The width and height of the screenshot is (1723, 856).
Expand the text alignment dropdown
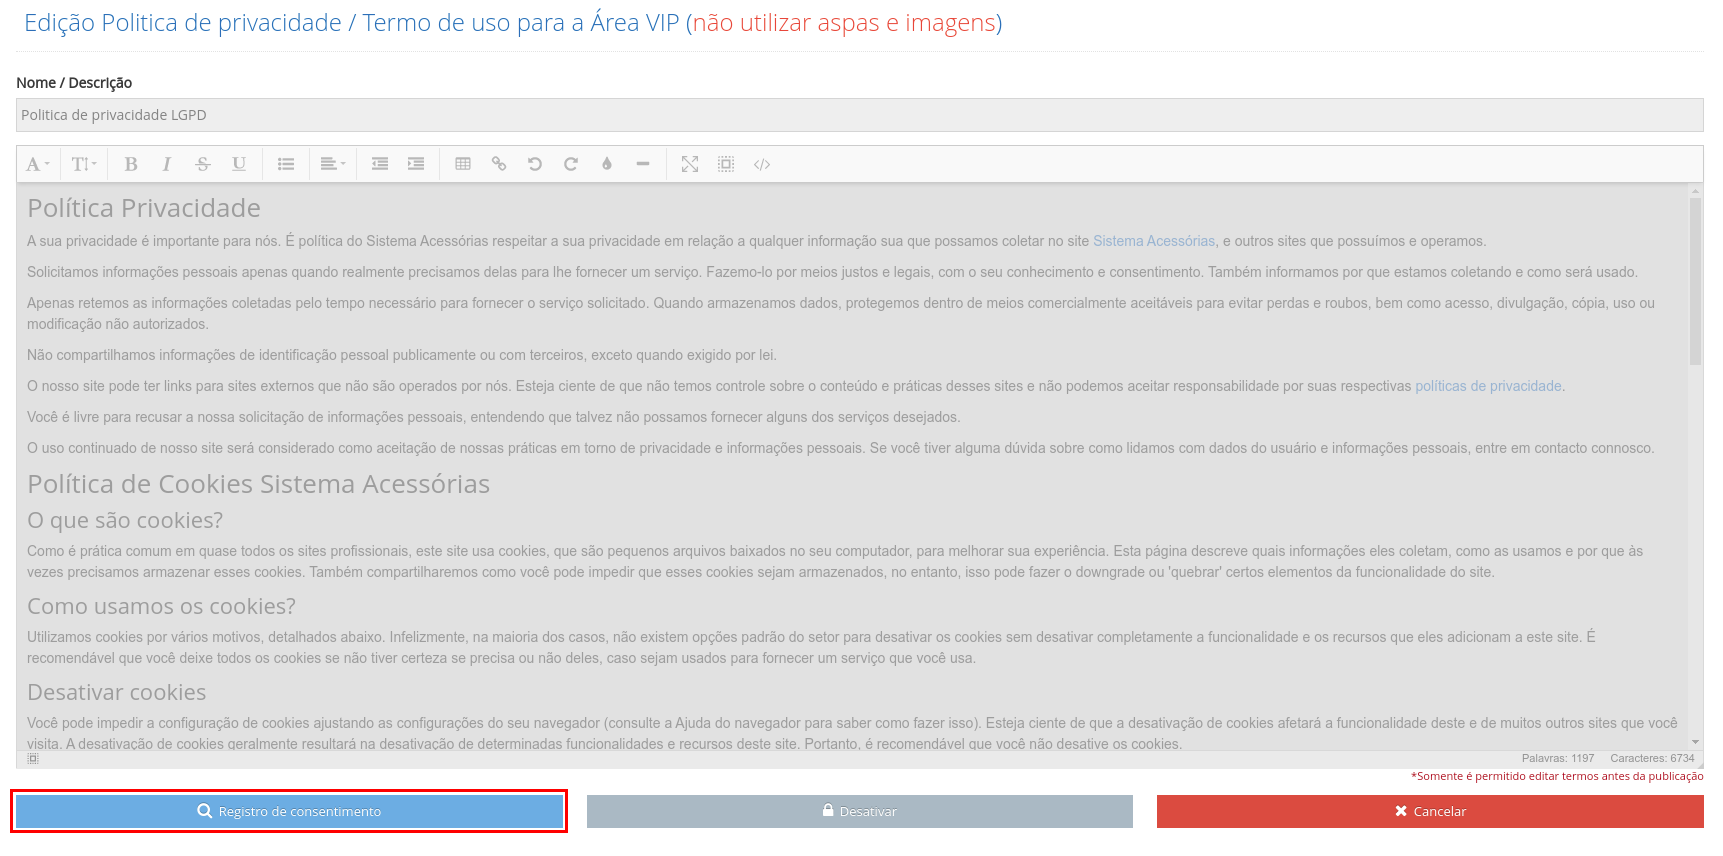pos(332,164)
